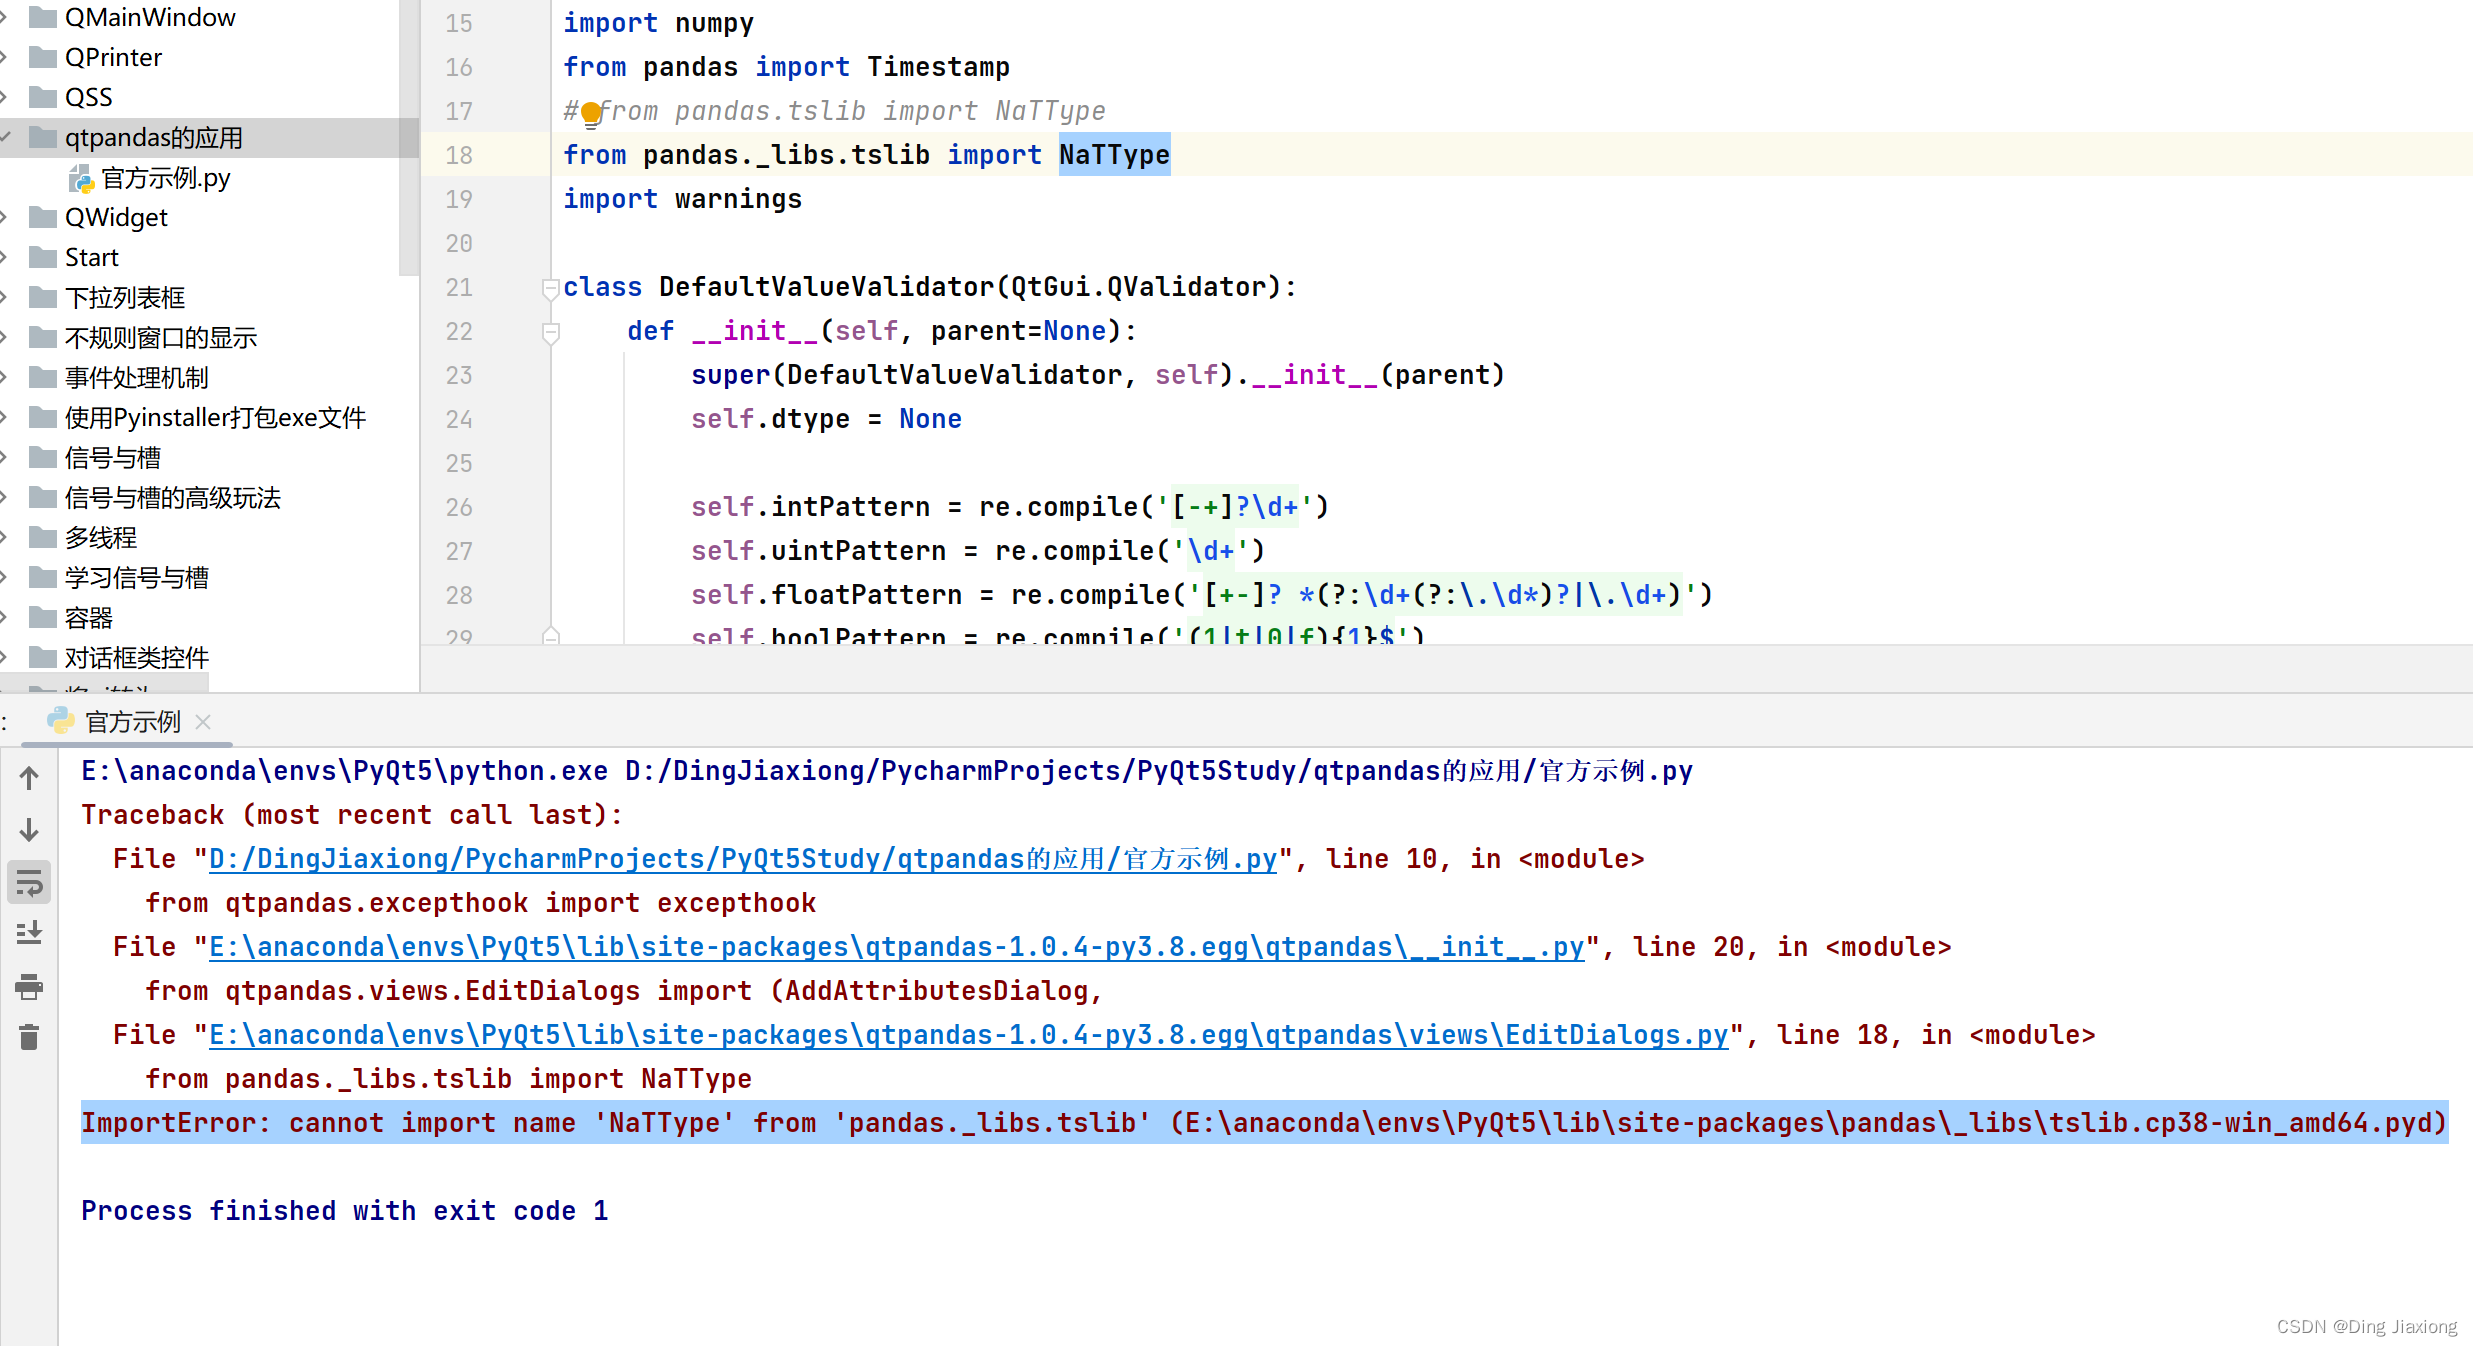Viewport: 2473px width, 1346px height.
Task: Click 'Traceback (most recent call last):' line
Action: 352,815
